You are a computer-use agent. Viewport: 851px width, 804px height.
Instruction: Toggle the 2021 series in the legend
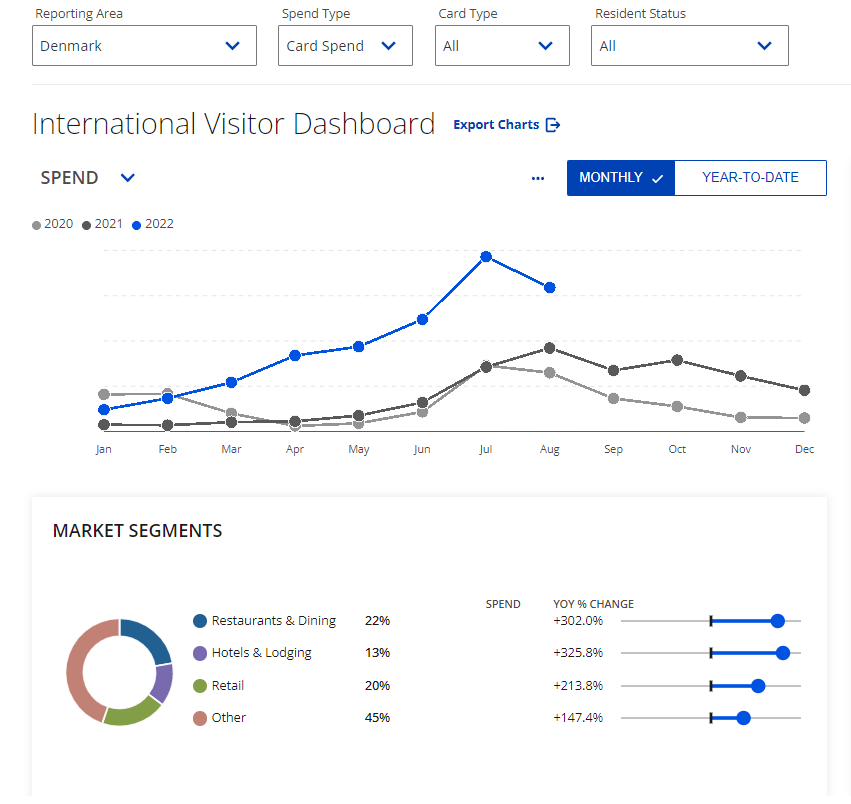tap(86, 224)
